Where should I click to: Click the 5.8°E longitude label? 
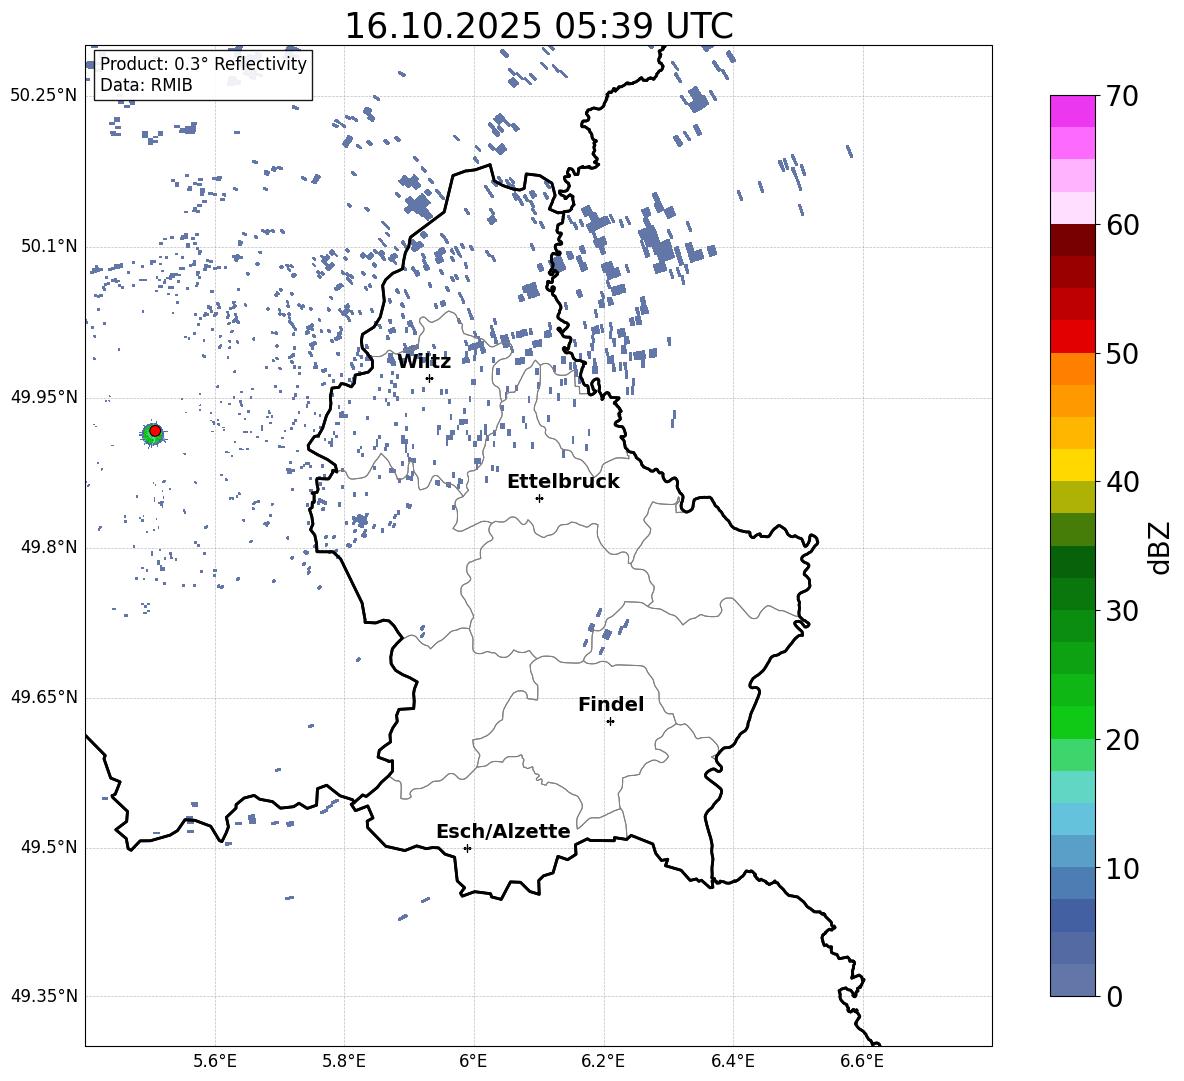[344, 1061]
